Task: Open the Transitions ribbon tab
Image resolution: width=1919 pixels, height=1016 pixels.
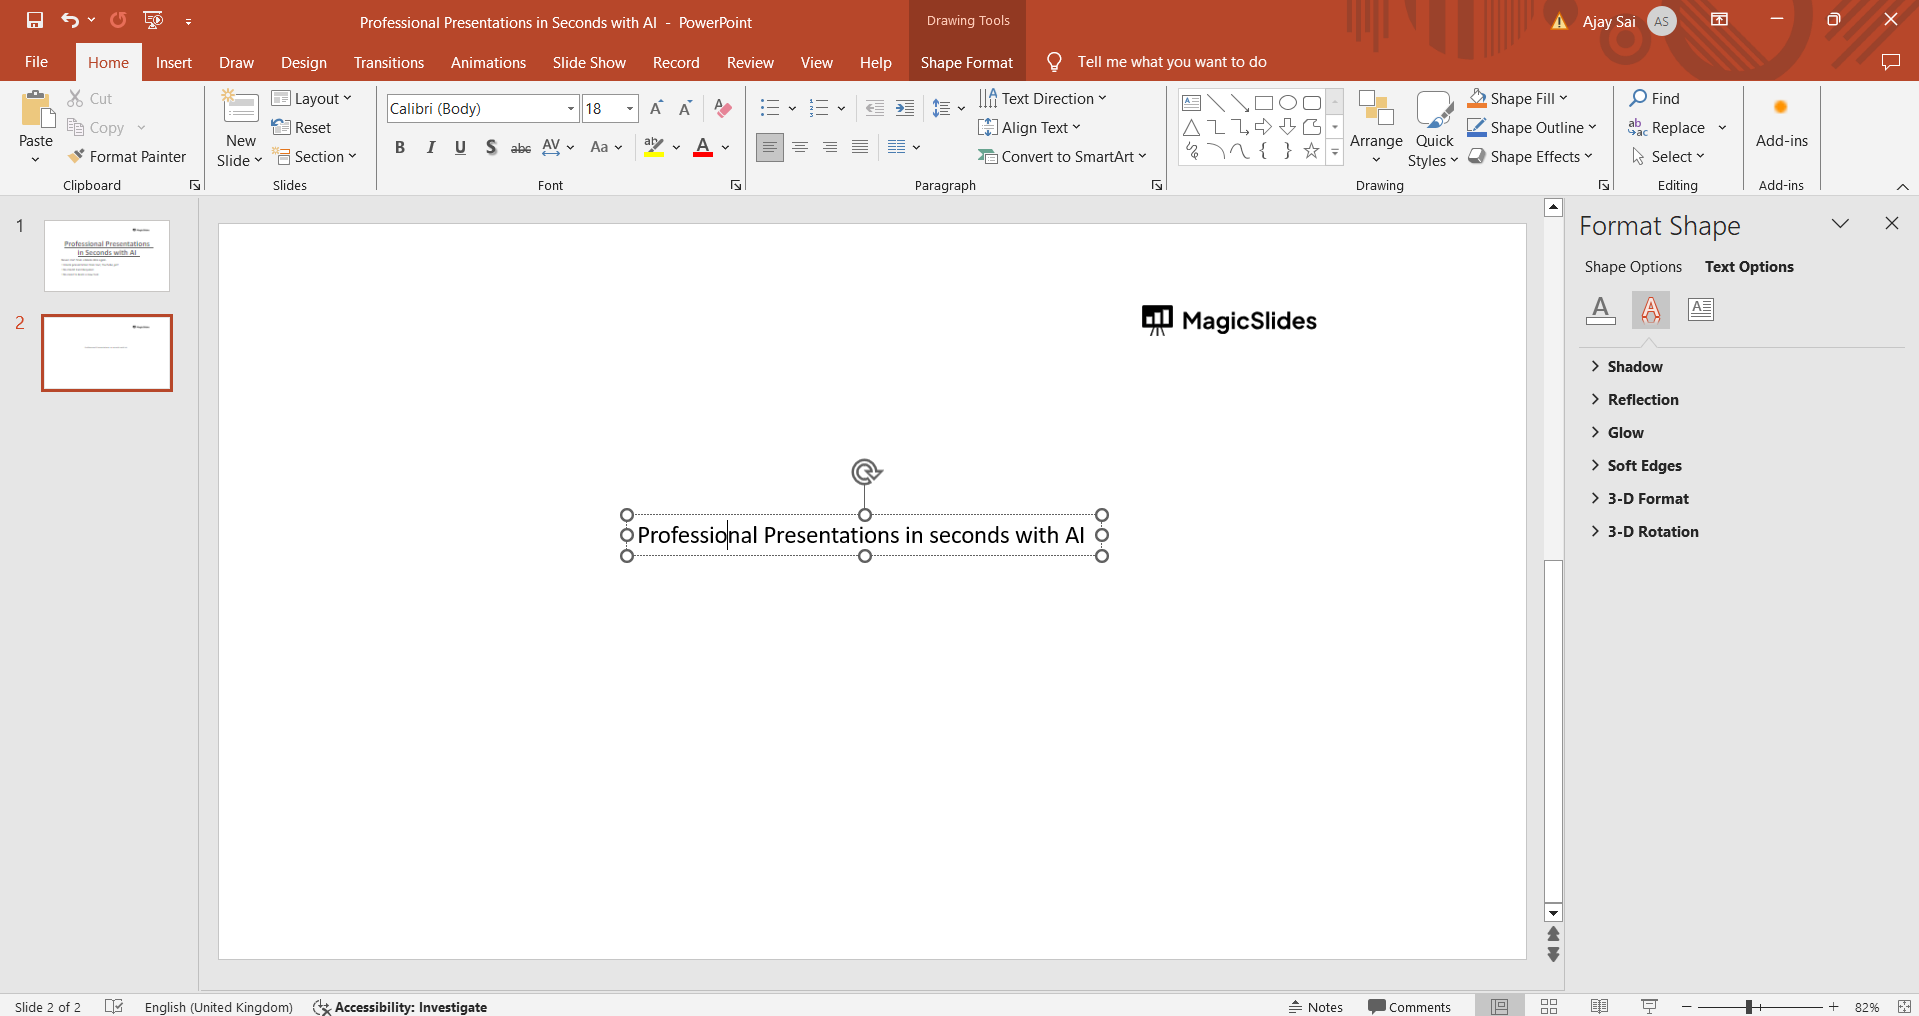Action: click(388, 62)
